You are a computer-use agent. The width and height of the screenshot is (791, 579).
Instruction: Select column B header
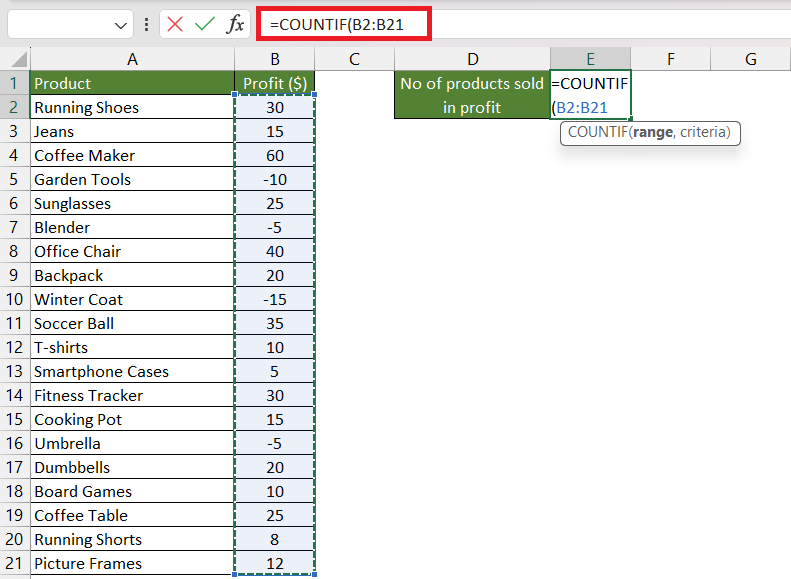click(274, 59)
